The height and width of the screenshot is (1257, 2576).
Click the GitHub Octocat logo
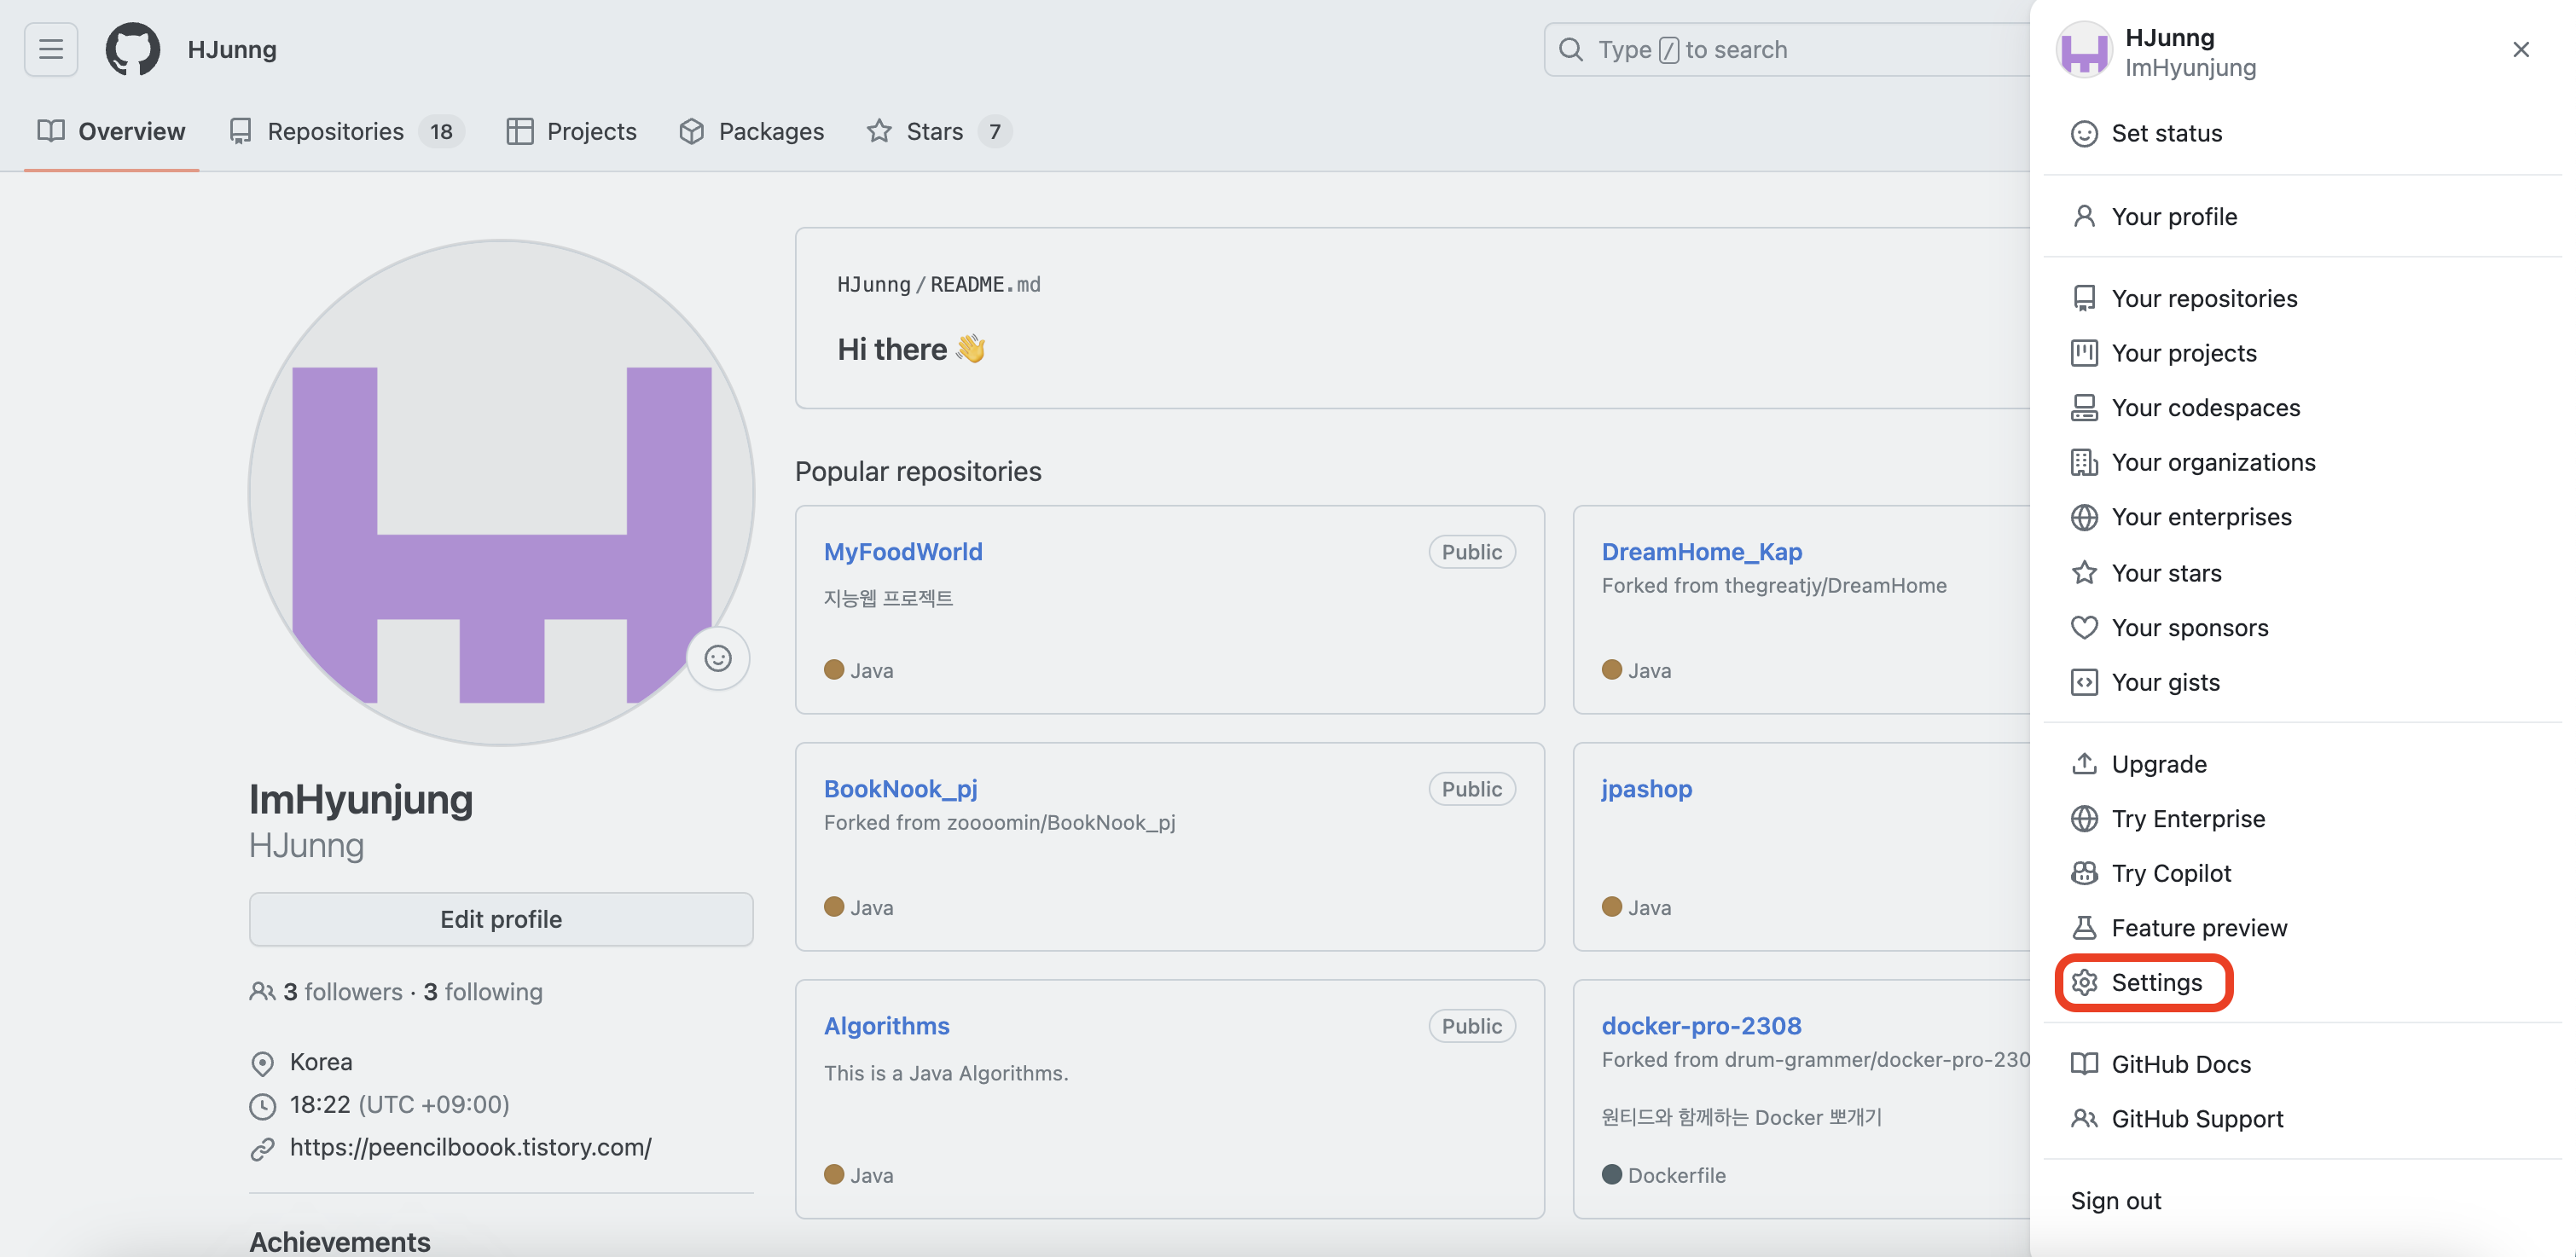[x=133, y=49]
